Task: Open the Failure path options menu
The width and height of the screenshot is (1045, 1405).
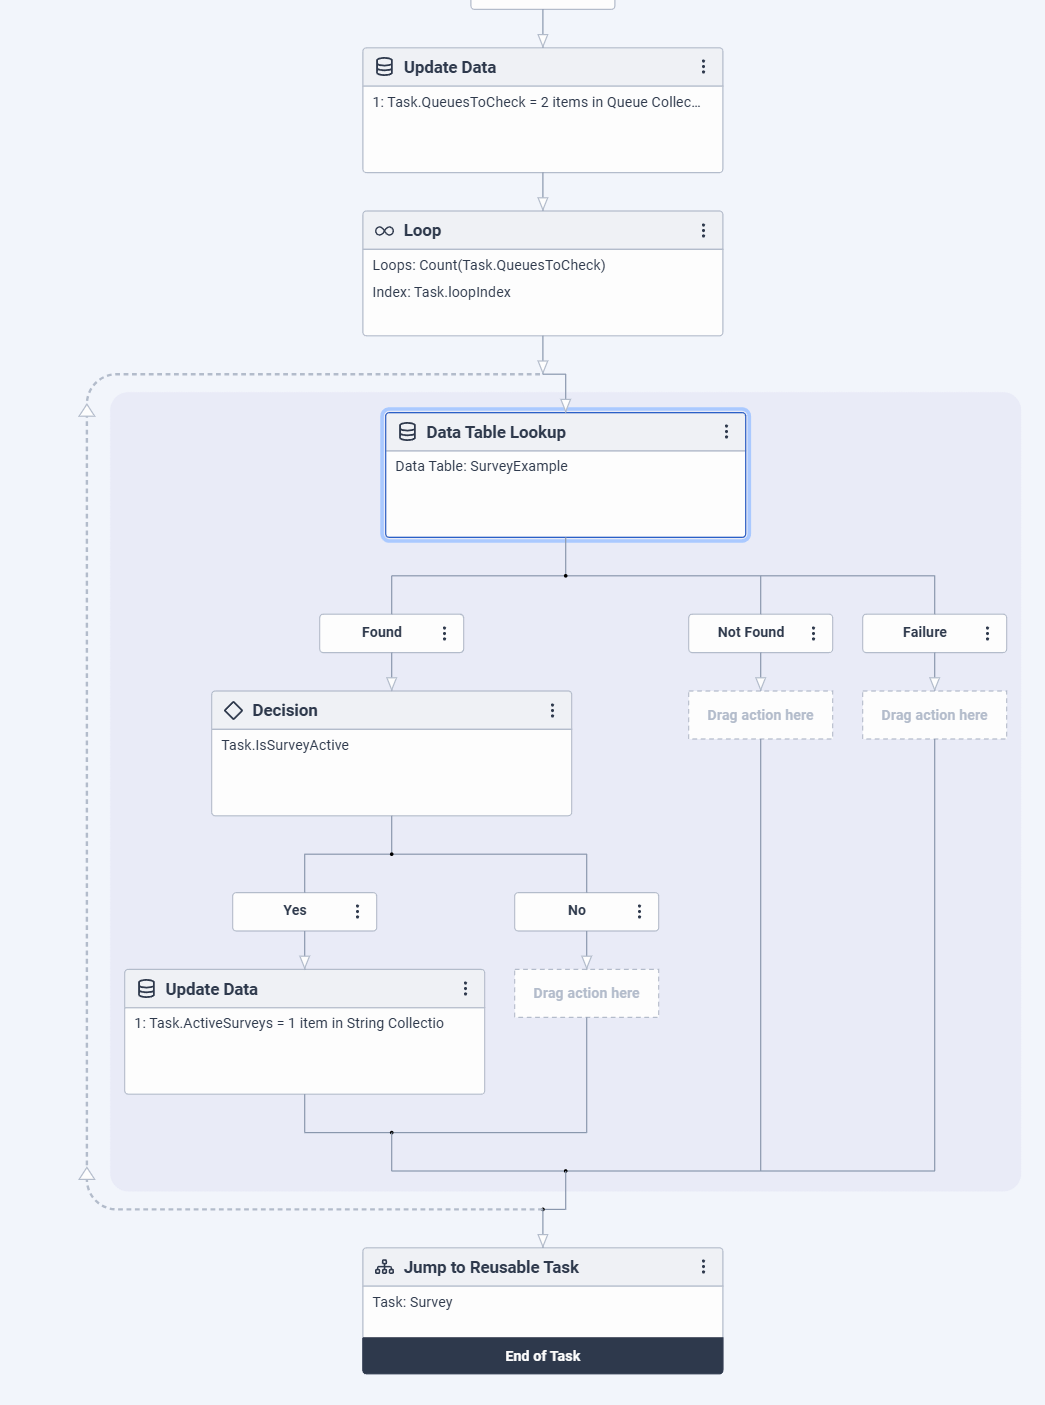Action: pyautogui.click(x=987, y=633)
